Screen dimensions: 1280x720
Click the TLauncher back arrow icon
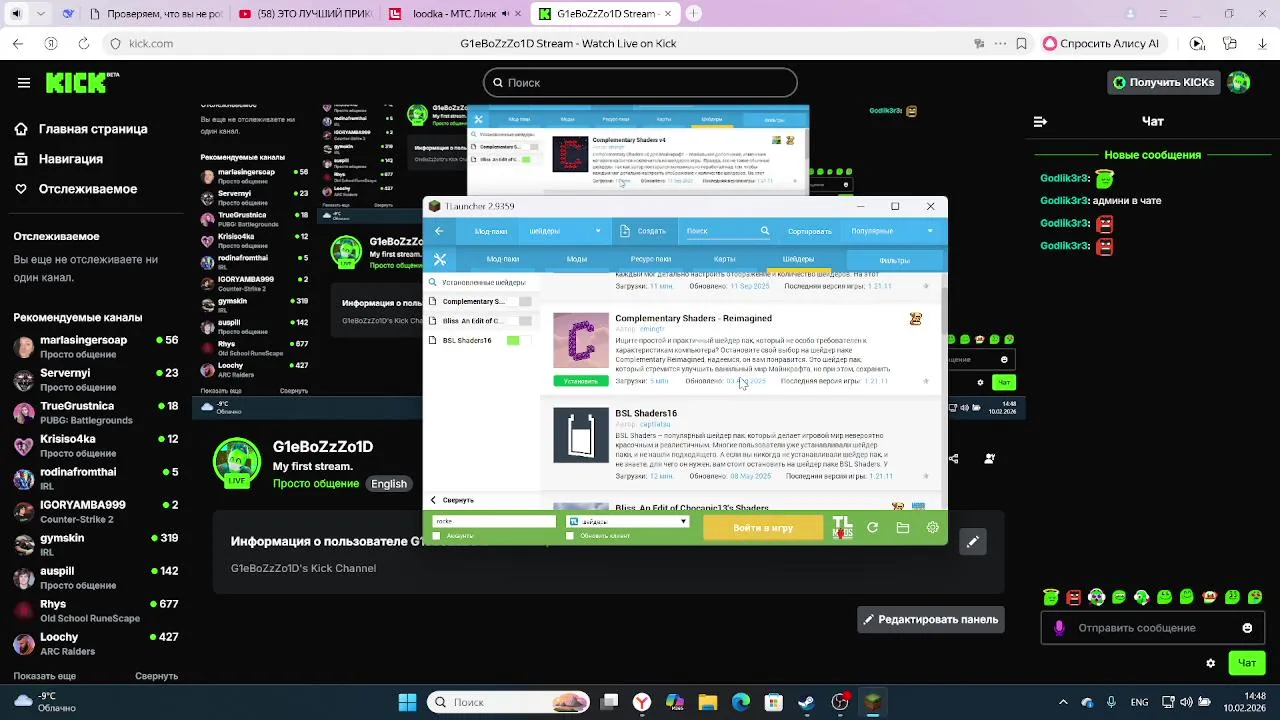coord(439,231)
